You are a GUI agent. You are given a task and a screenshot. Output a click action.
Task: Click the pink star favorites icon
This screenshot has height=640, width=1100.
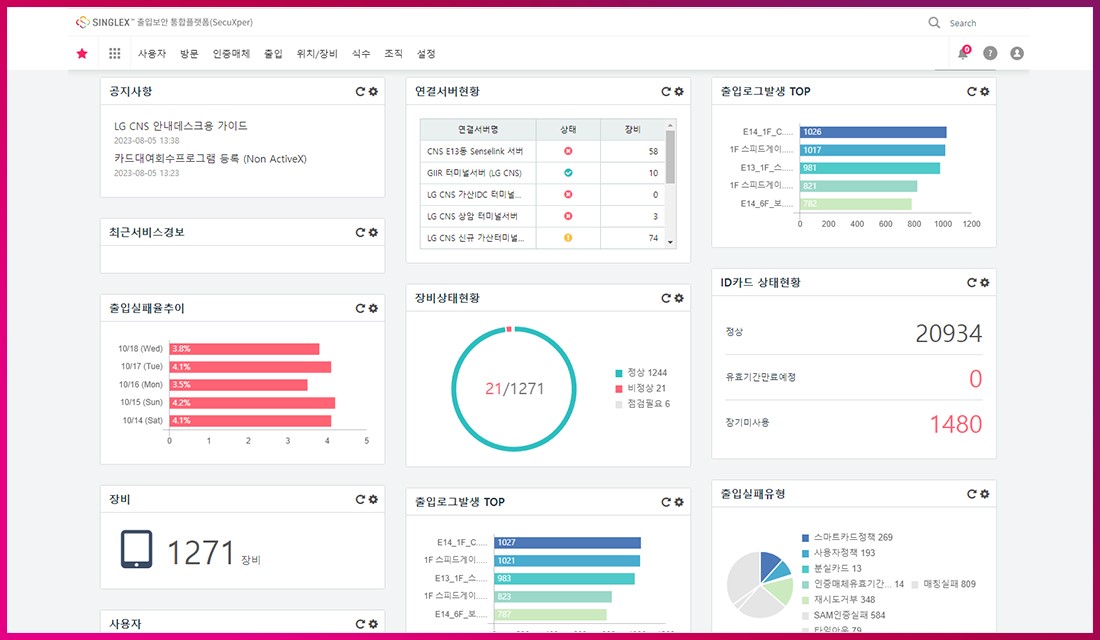click(x=82, y=54)
